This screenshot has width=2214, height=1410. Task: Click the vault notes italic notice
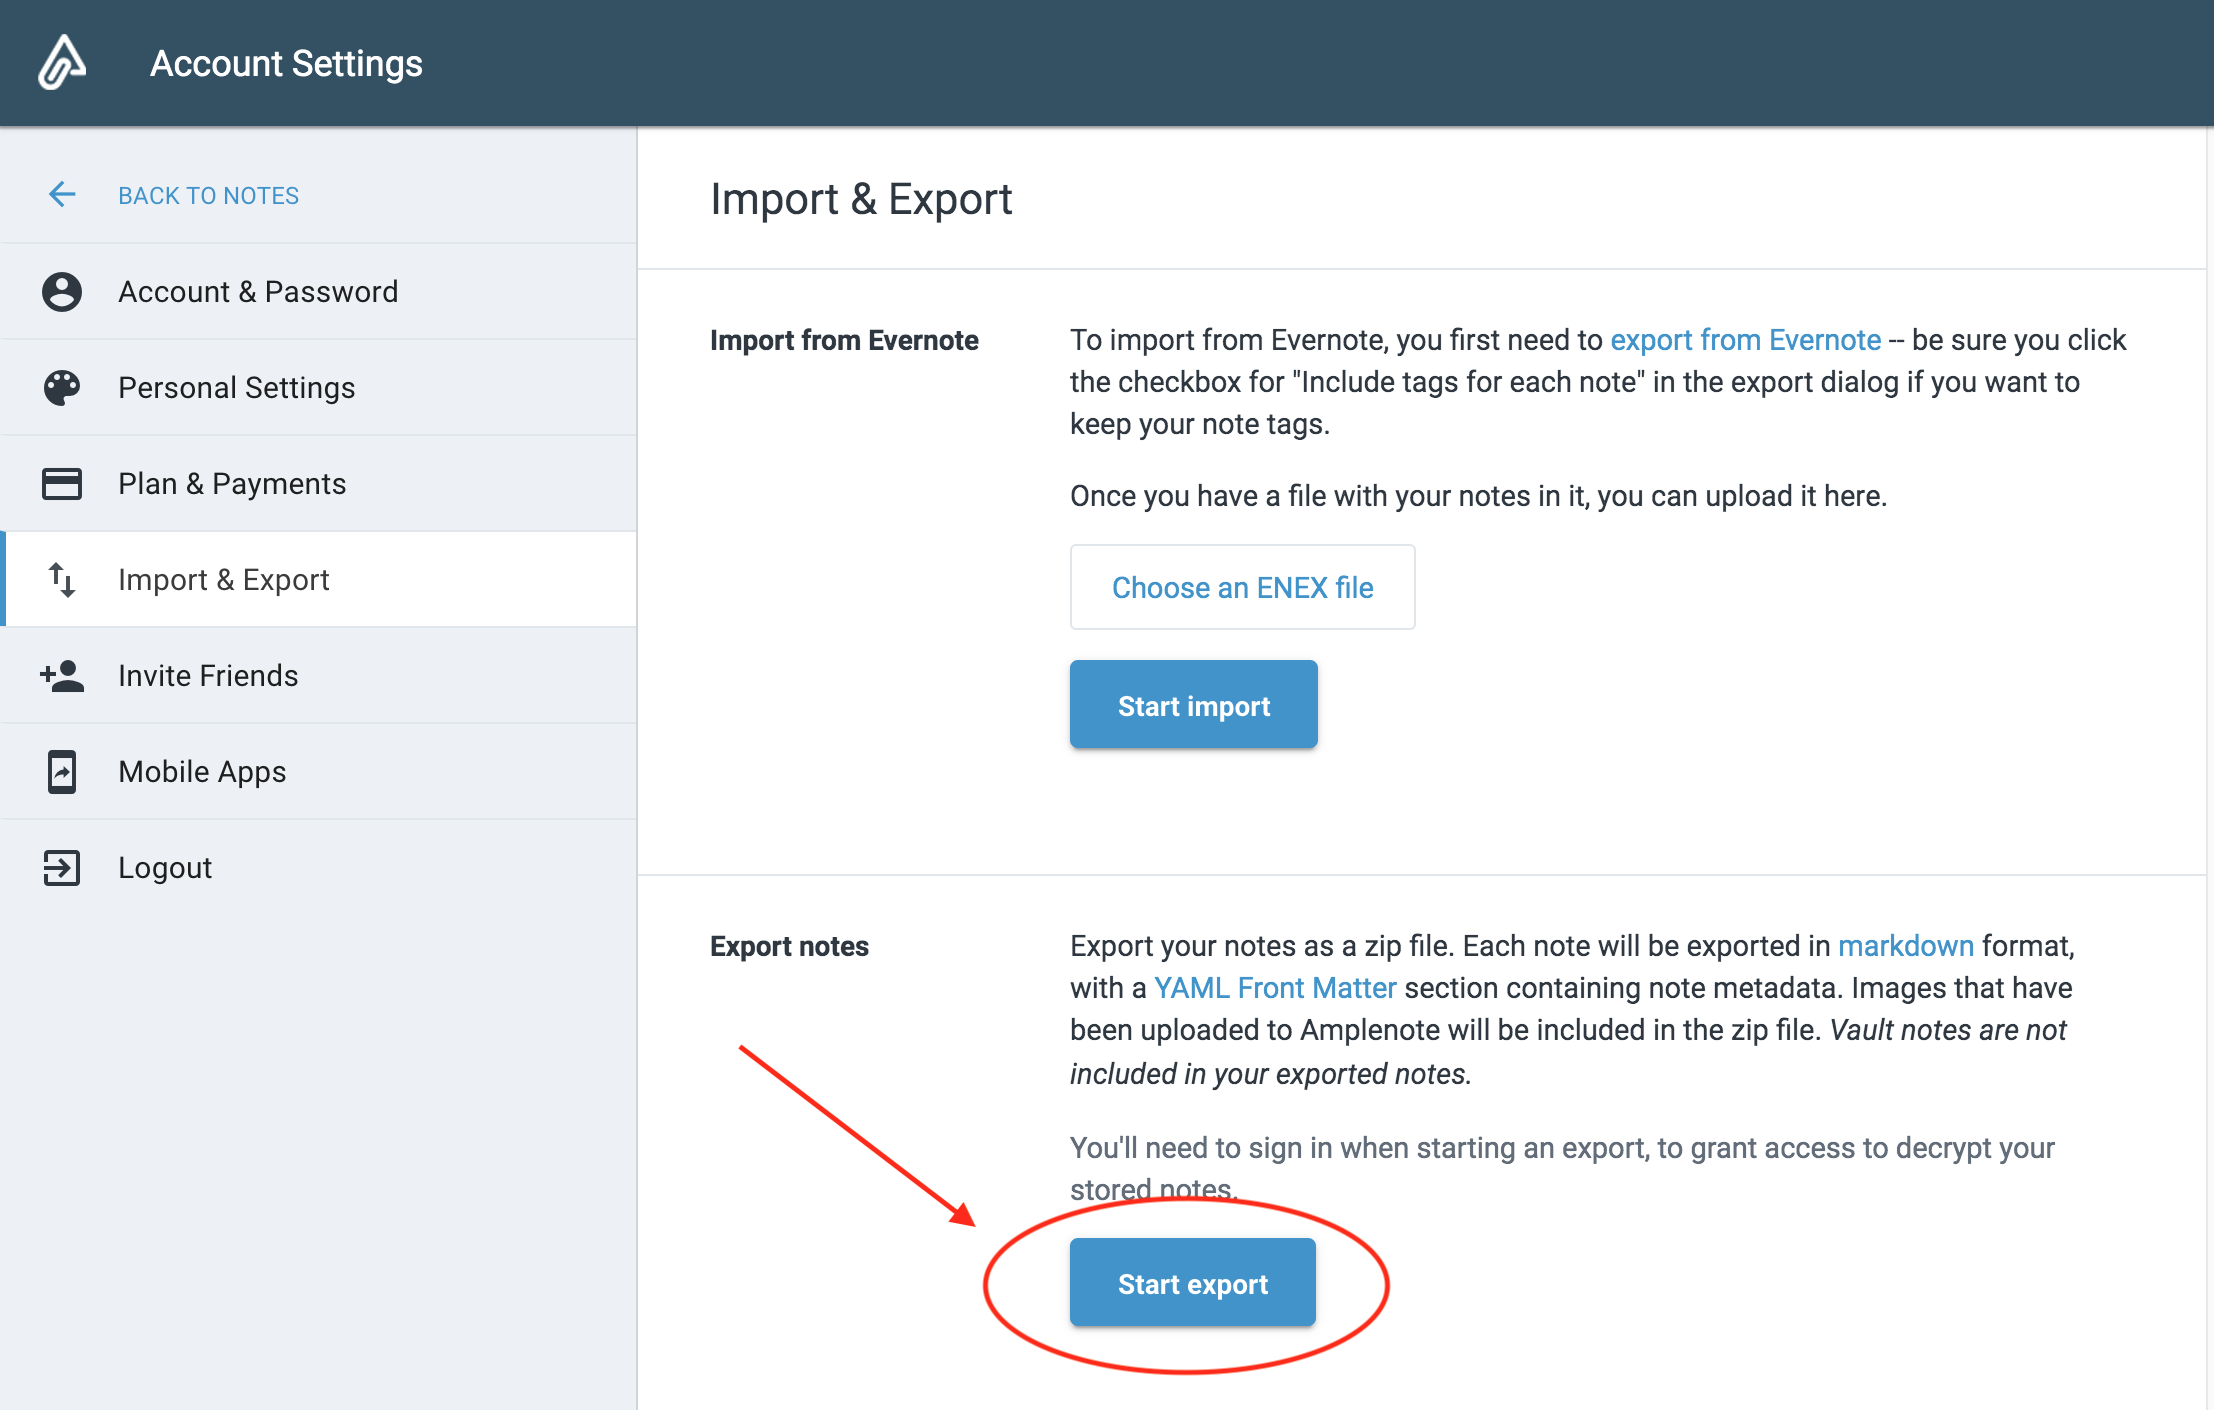point(1568,1052)
